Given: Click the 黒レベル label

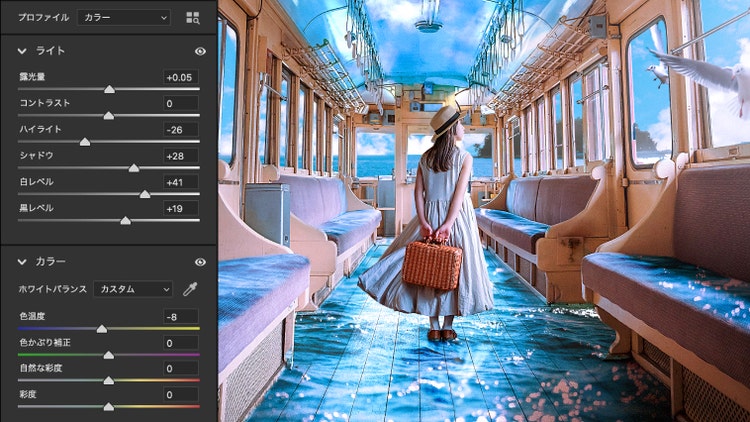Looking at the screenshot, I should point(36,208).
